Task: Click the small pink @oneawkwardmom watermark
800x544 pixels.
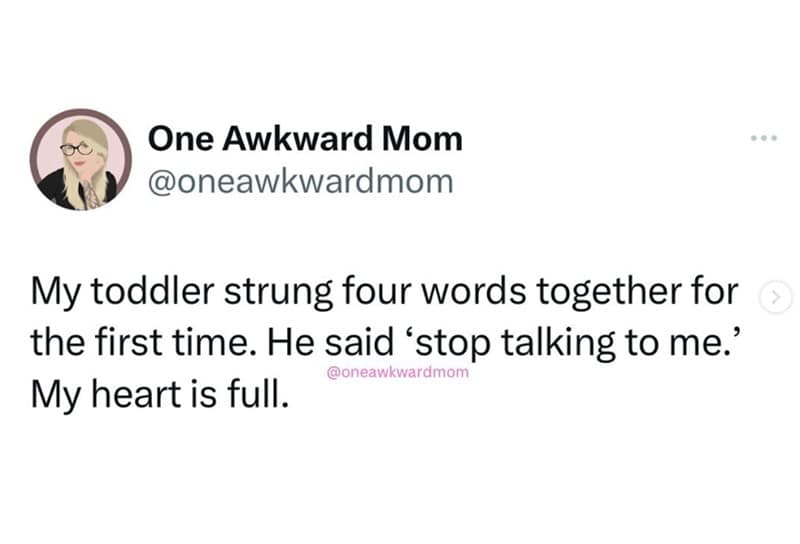Action: (x=398, y=372)
